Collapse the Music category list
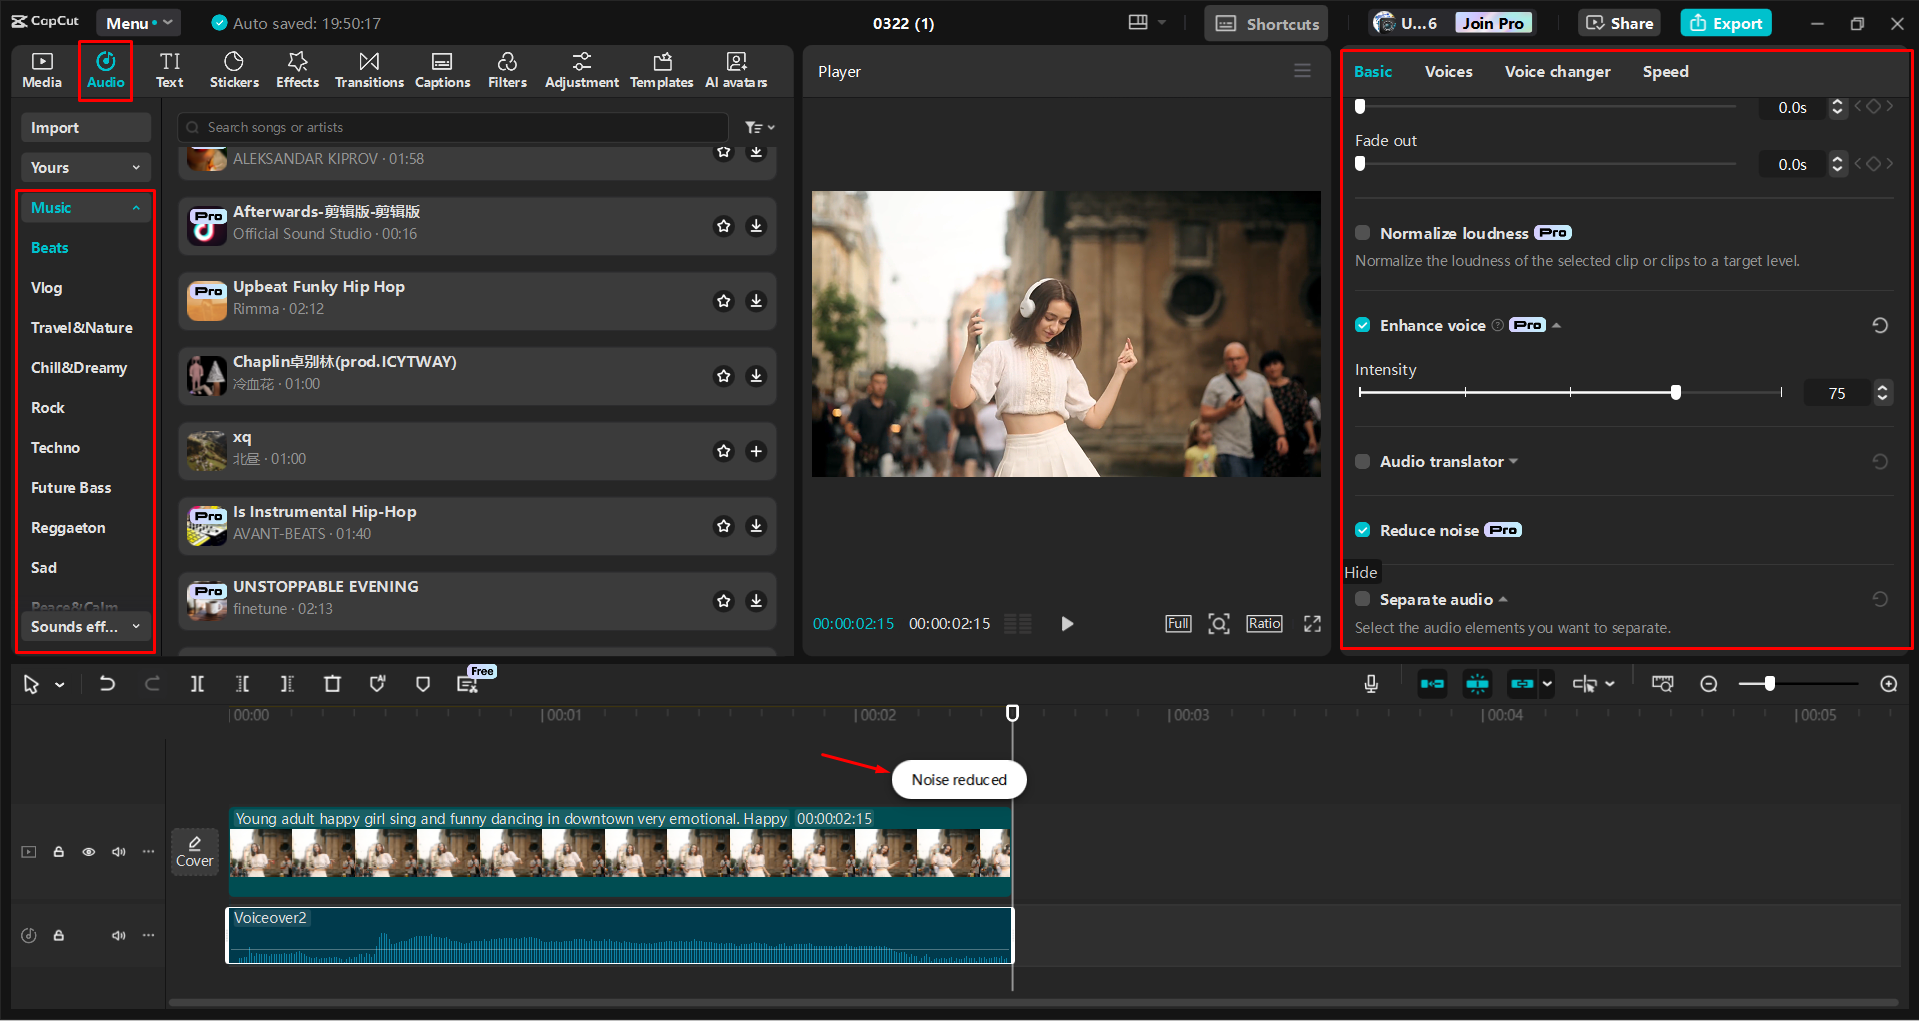 [136, 207]
